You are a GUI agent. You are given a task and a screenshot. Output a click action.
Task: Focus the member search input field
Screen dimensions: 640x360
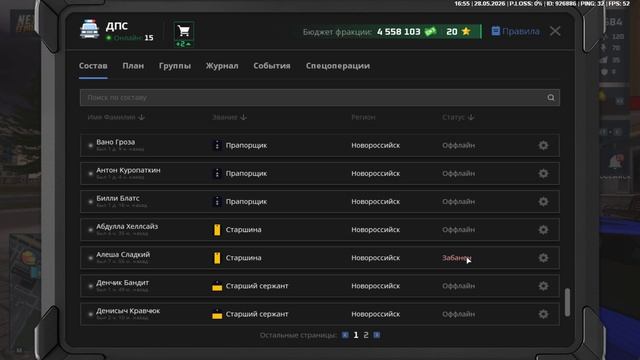pos(320,98)
